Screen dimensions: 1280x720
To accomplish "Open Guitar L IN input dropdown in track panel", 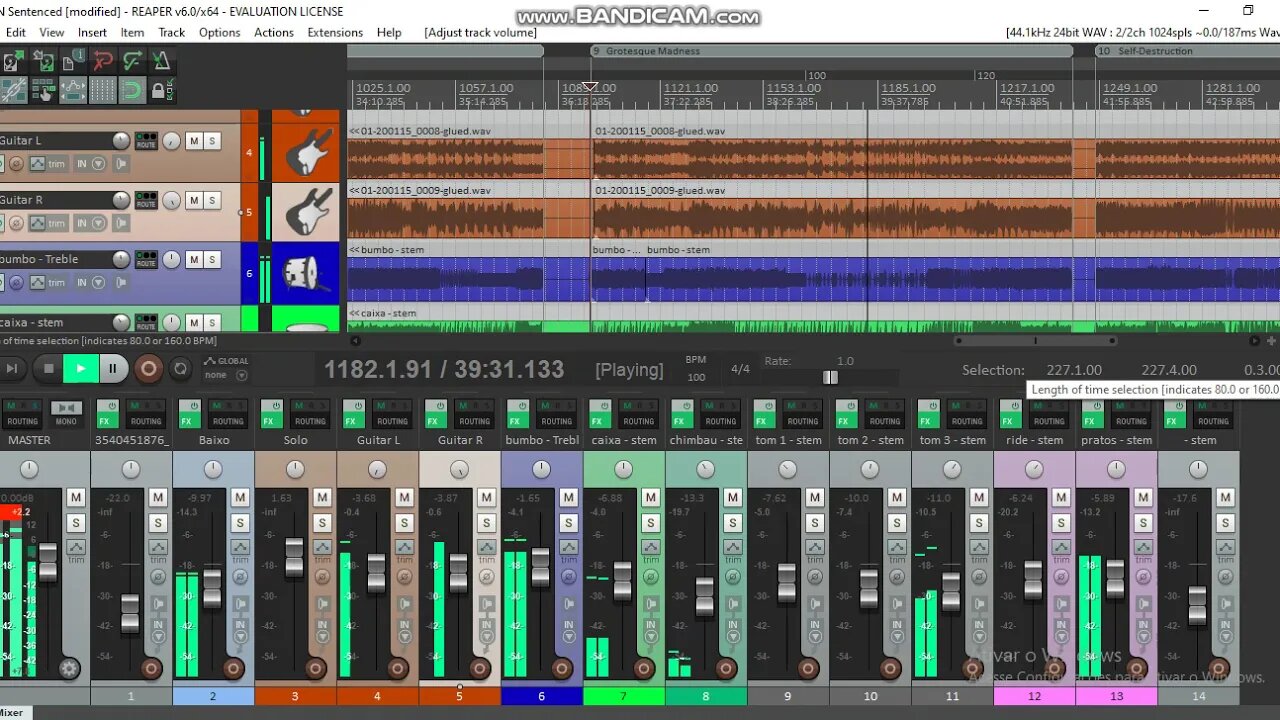I will pyautogui.click(x=90, y=164).
